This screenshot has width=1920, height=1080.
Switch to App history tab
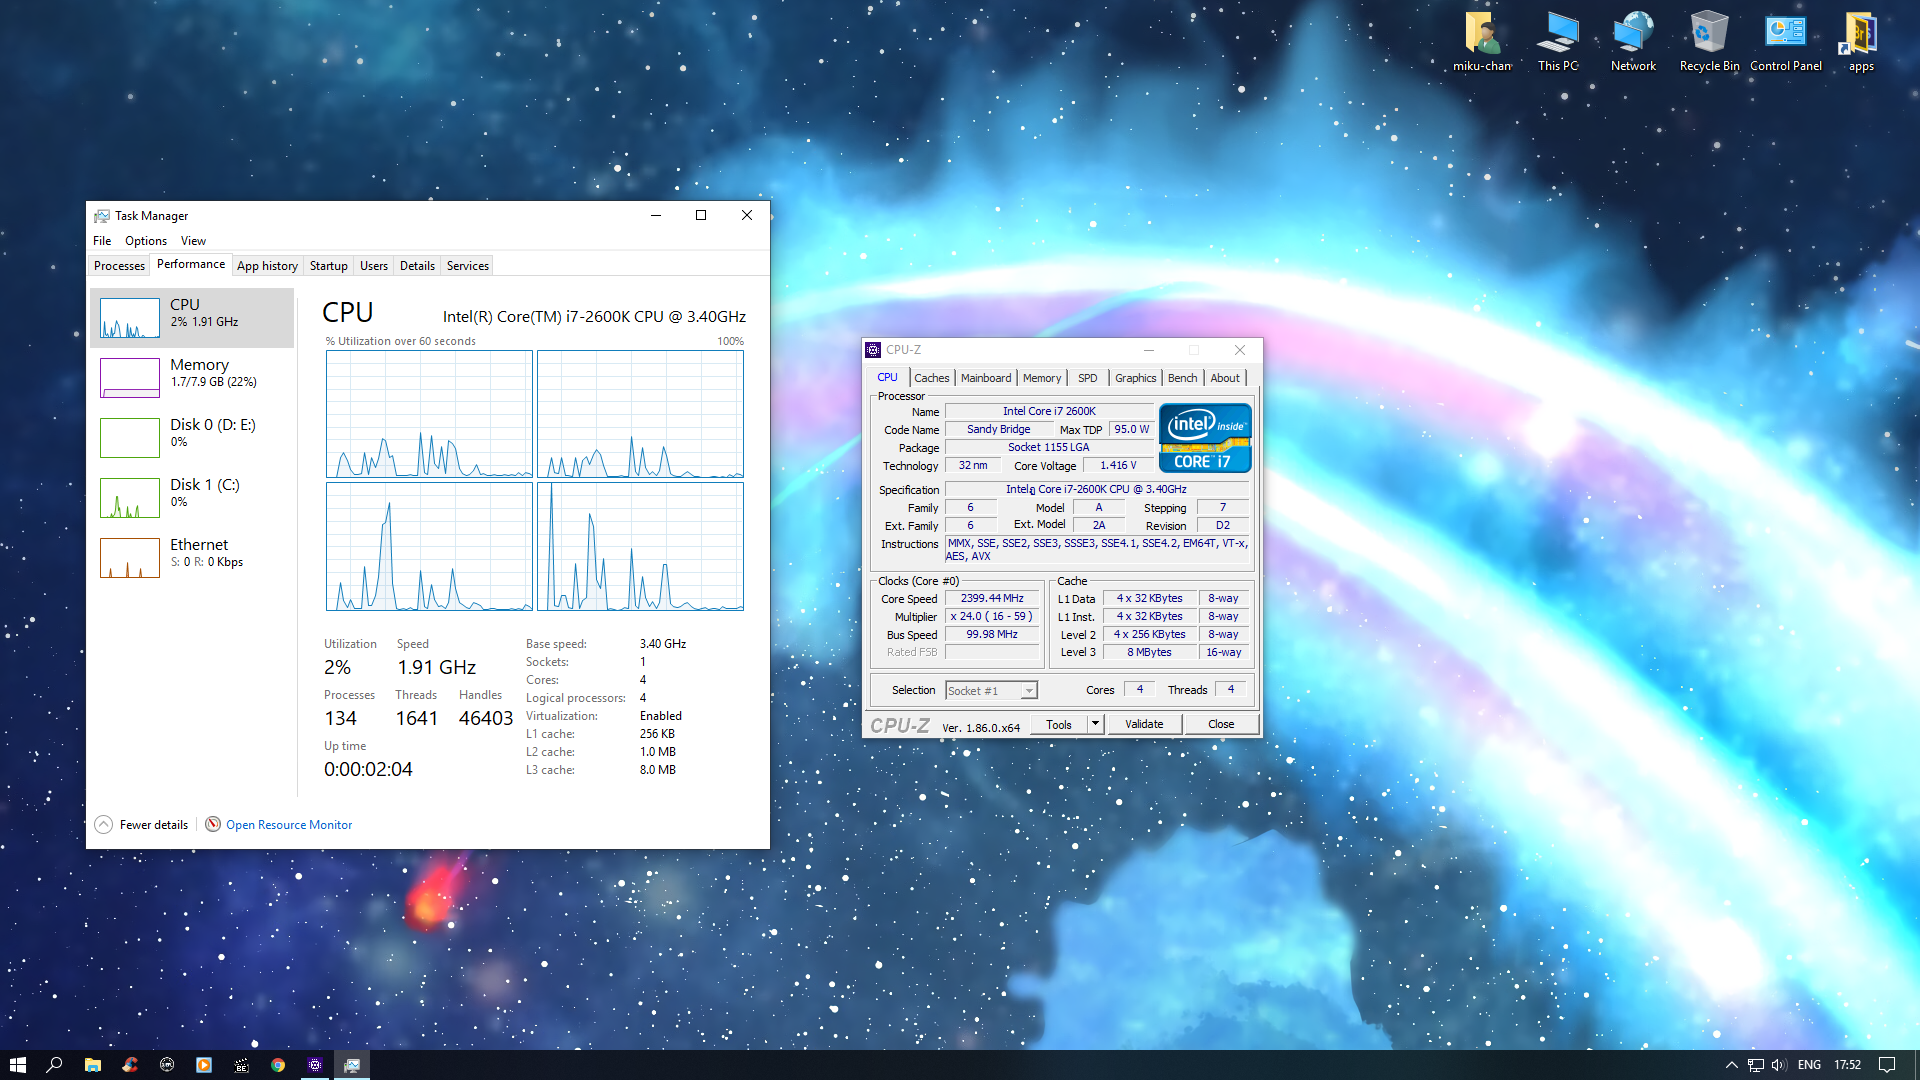click(267, 266)
